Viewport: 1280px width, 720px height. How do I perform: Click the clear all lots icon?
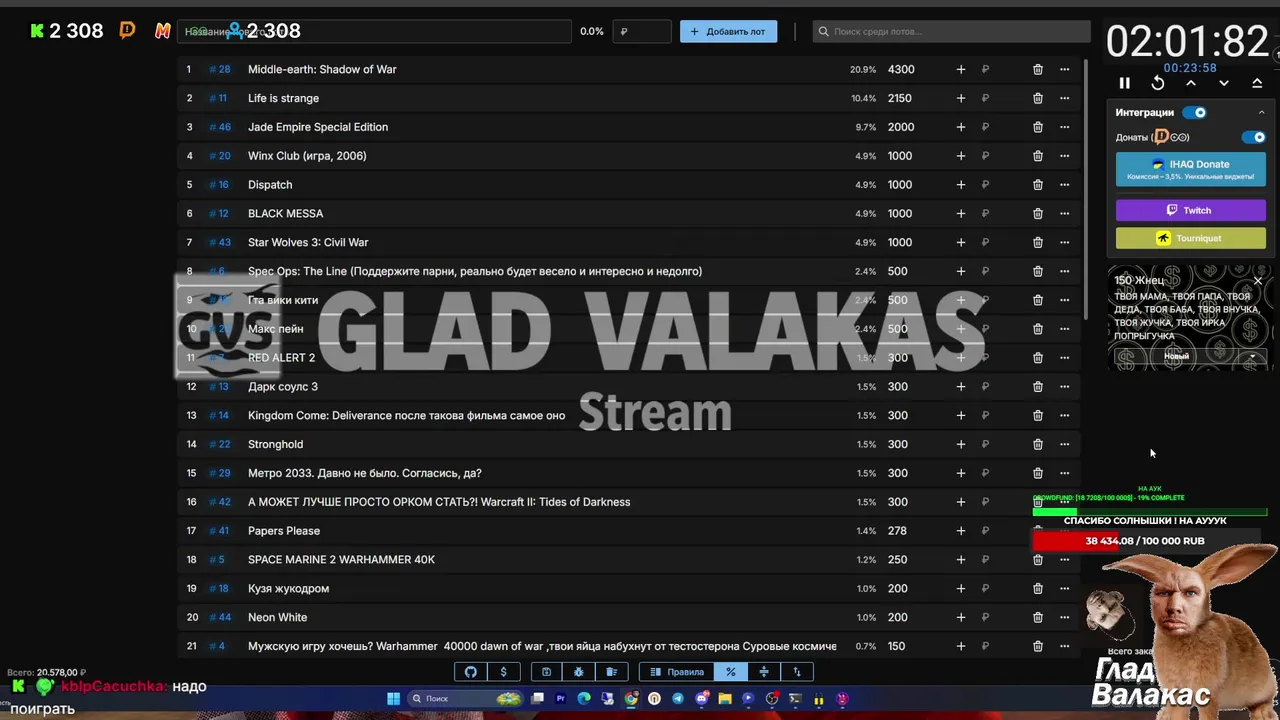click(x=611, y=672)
